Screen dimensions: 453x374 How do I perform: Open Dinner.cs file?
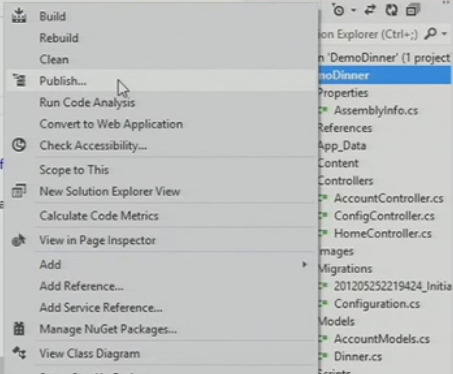pos(358,357)
